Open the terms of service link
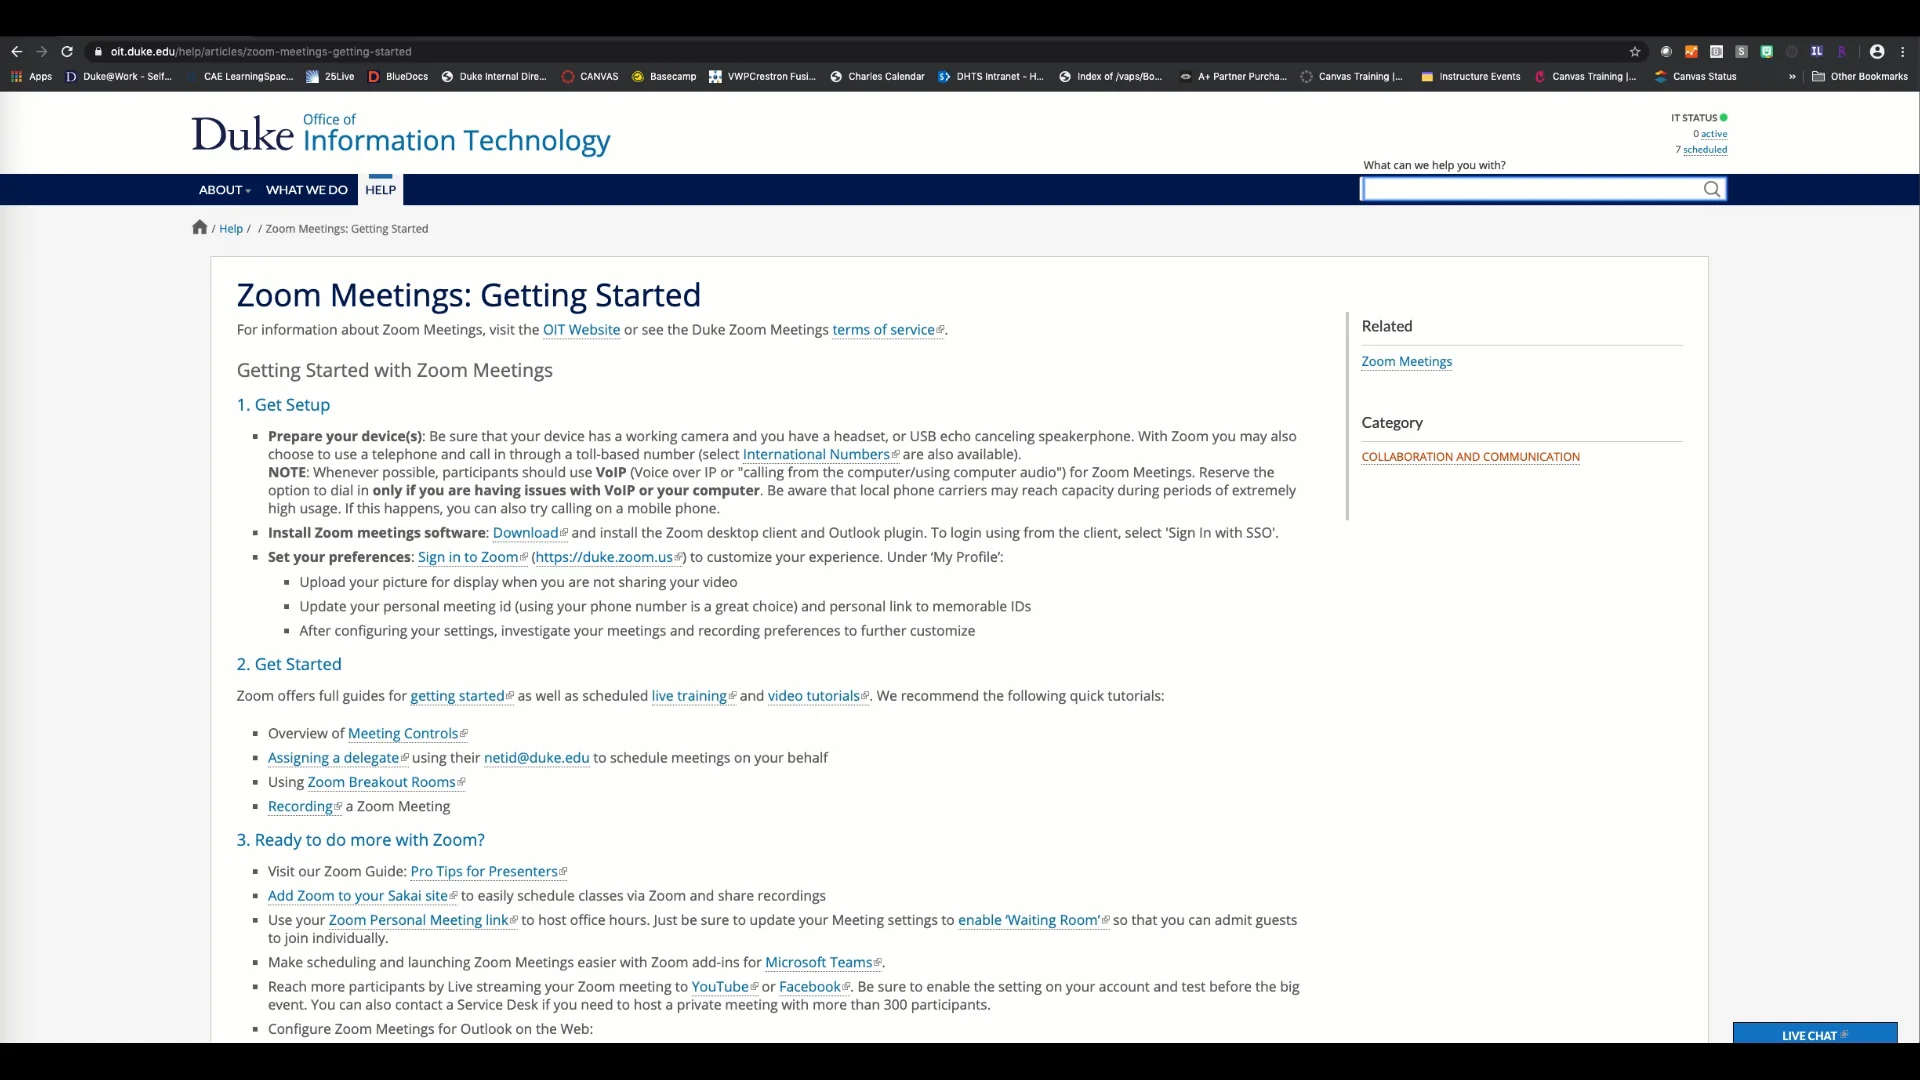Viewport: 1920px width, 1080px height. [x=887, y=330]
